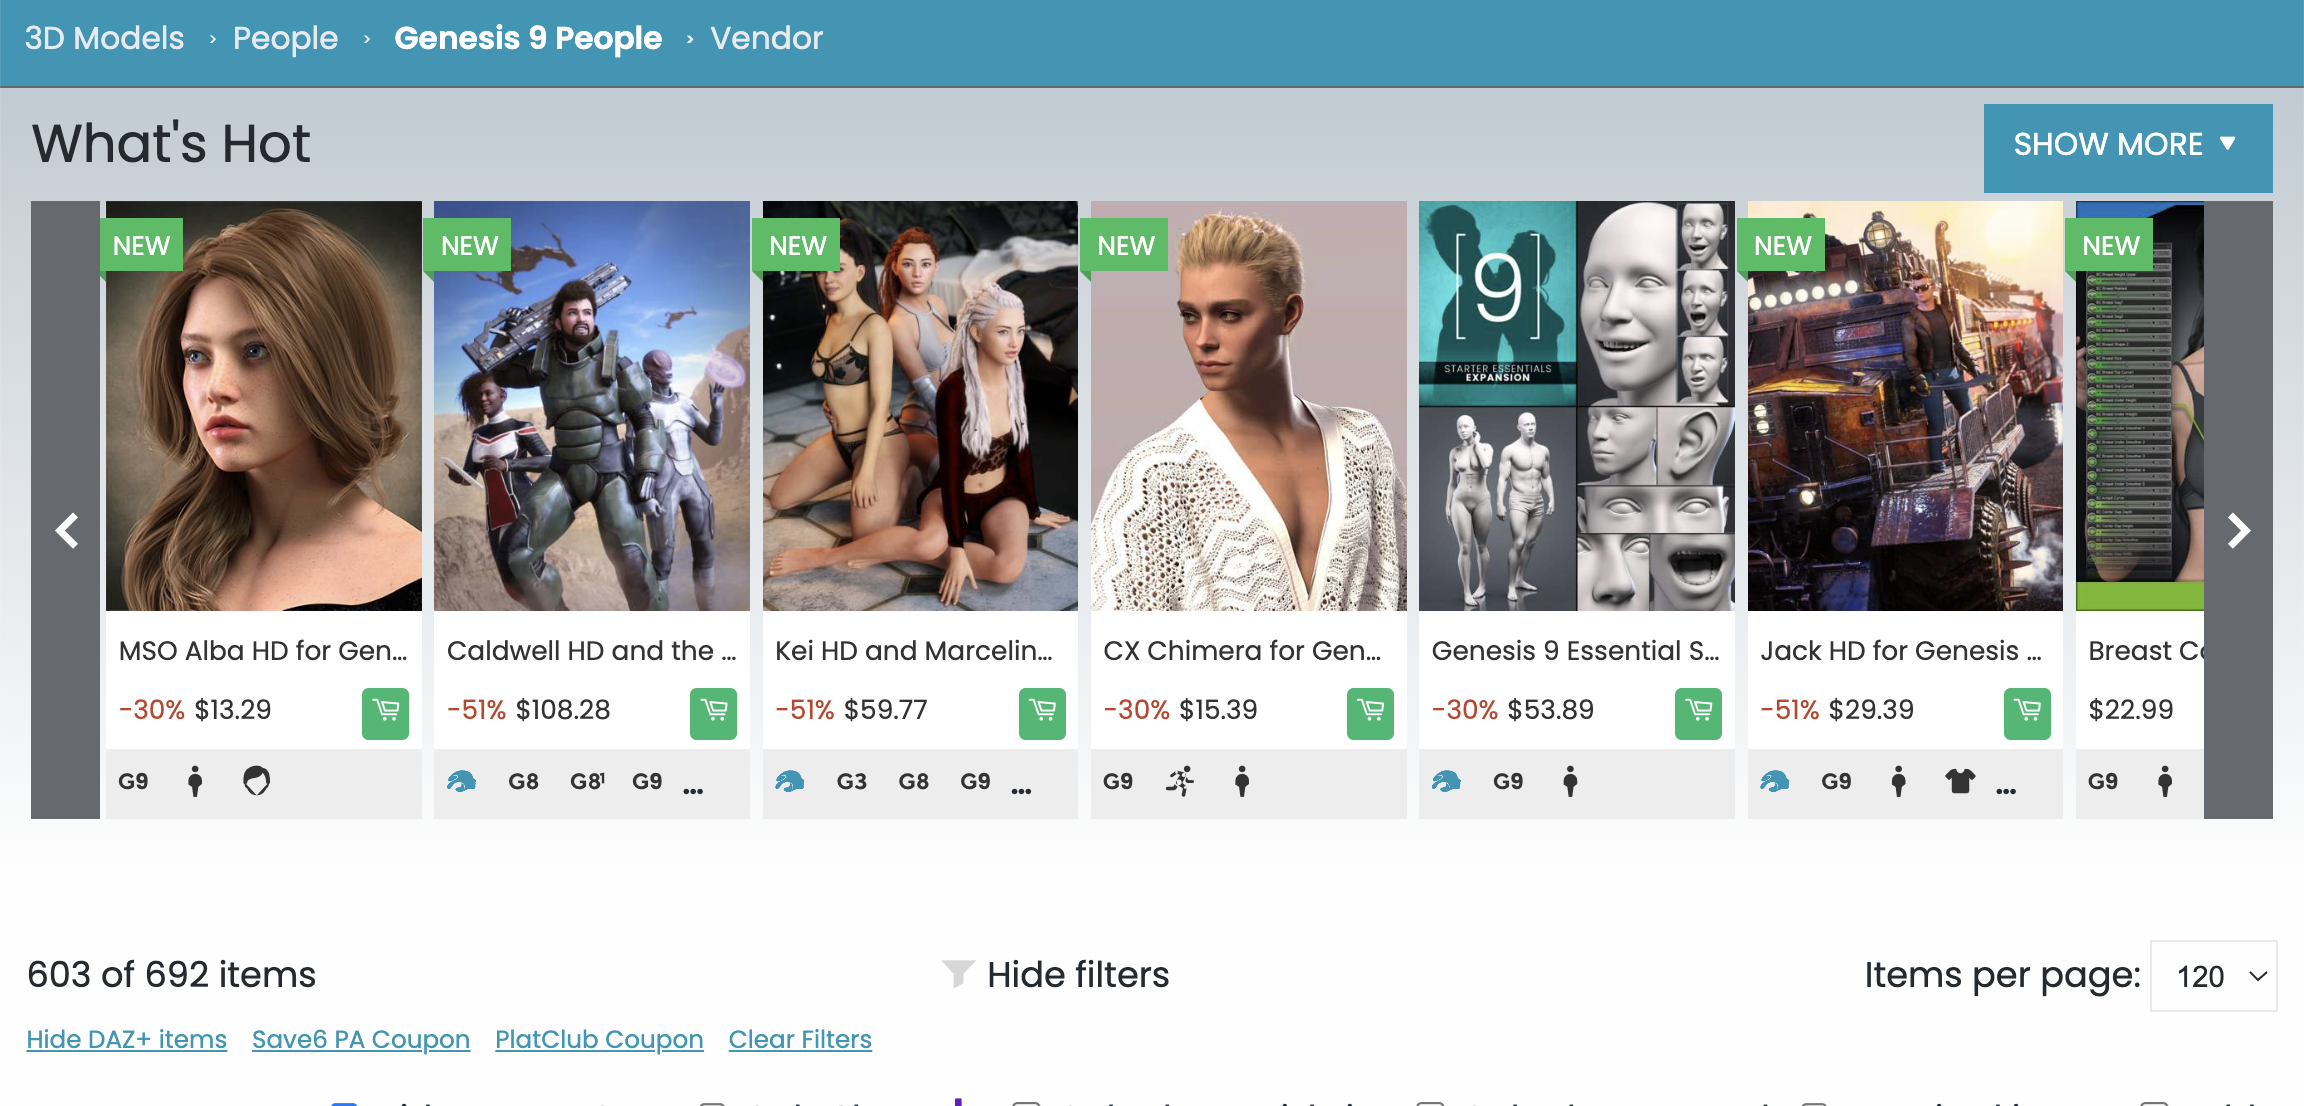2304x1106 pixels.
Task: Open the People breadcrumb
Action: [285, 38]
